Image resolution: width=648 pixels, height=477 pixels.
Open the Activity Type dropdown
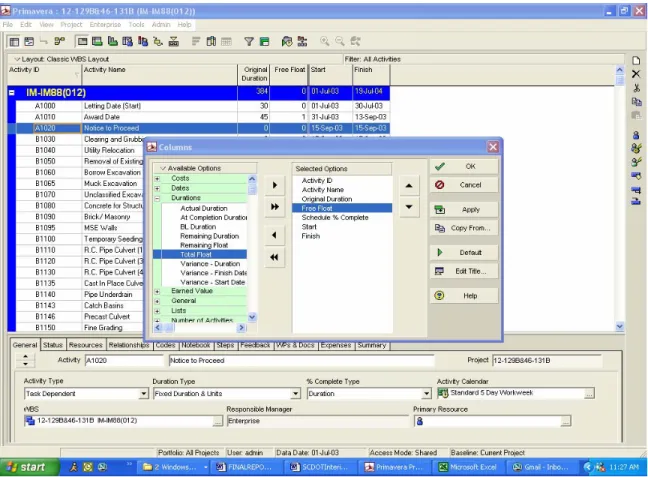[x=144, y=394]
